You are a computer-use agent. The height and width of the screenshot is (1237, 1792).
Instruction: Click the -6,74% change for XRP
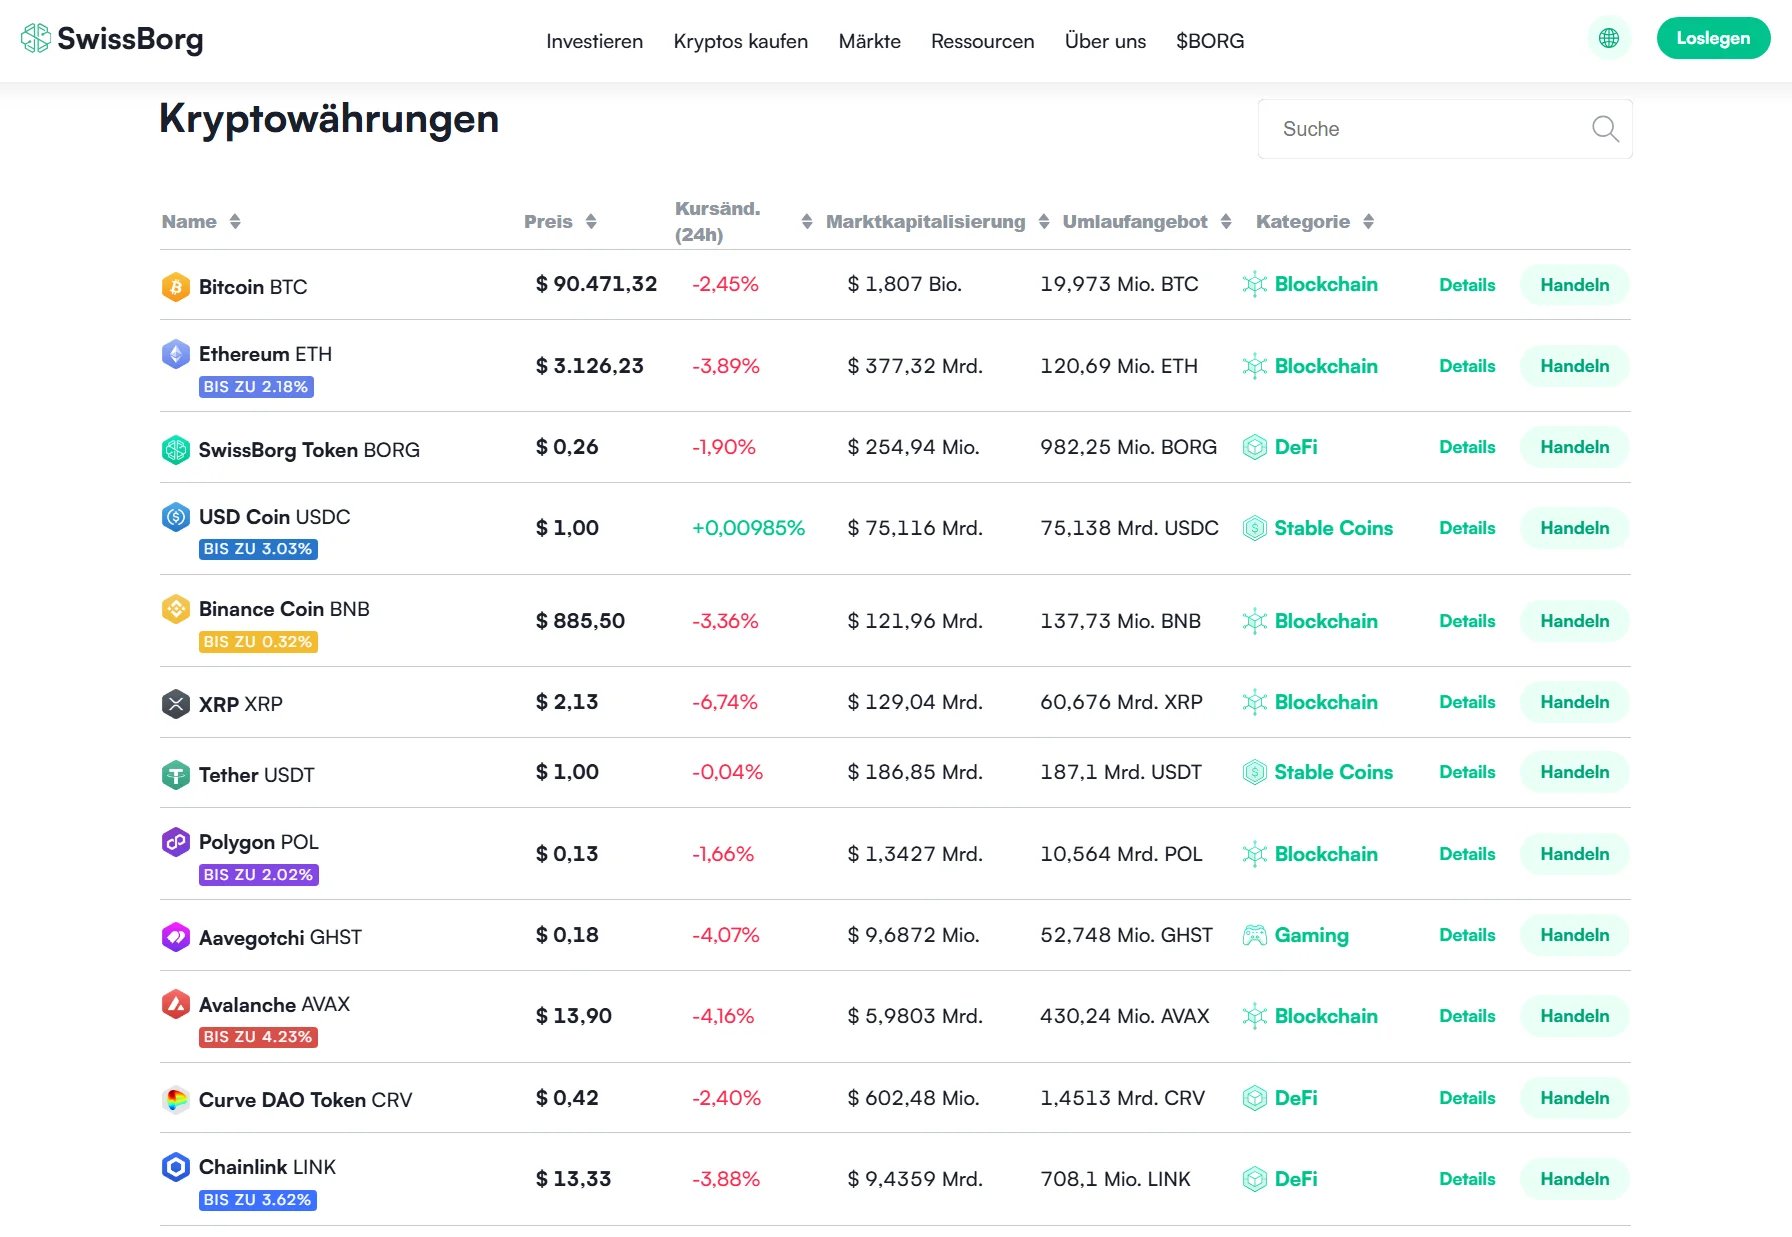[725, 702]
